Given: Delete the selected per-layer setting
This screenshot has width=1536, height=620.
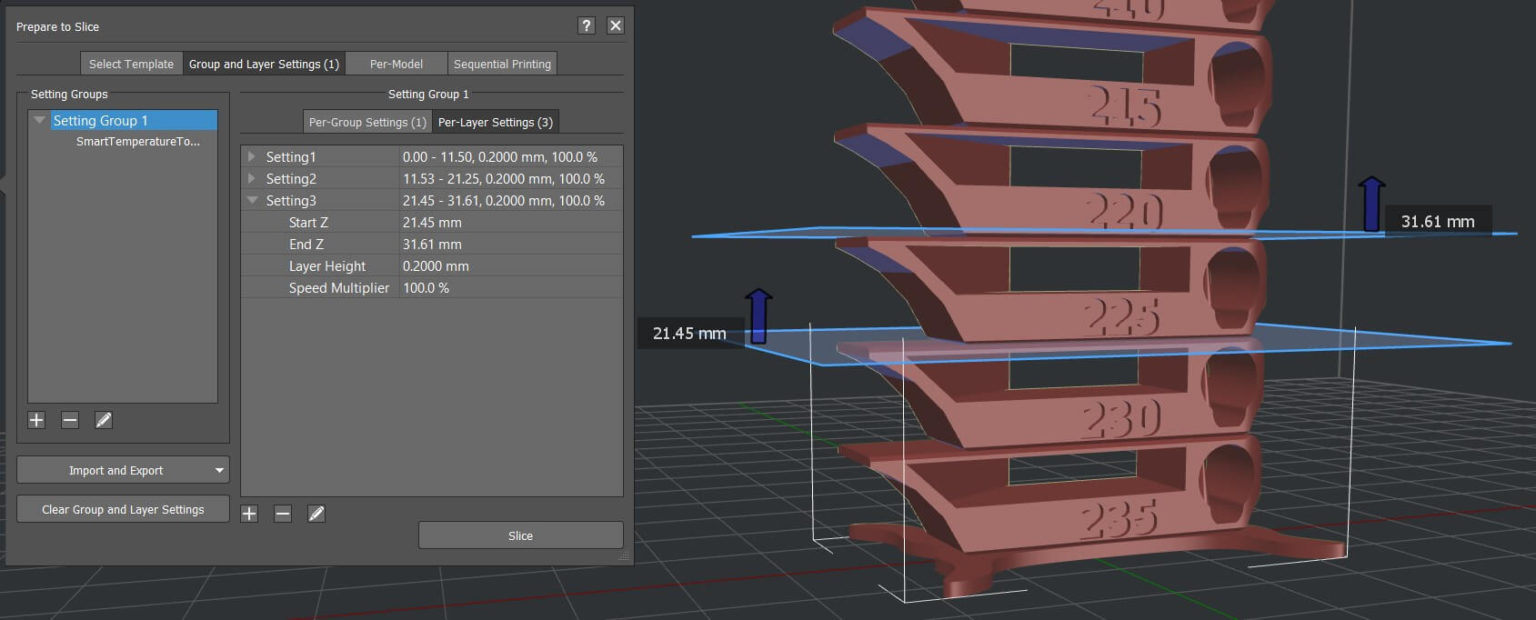Looking at the screenshot, I should [x=282, y=513].
